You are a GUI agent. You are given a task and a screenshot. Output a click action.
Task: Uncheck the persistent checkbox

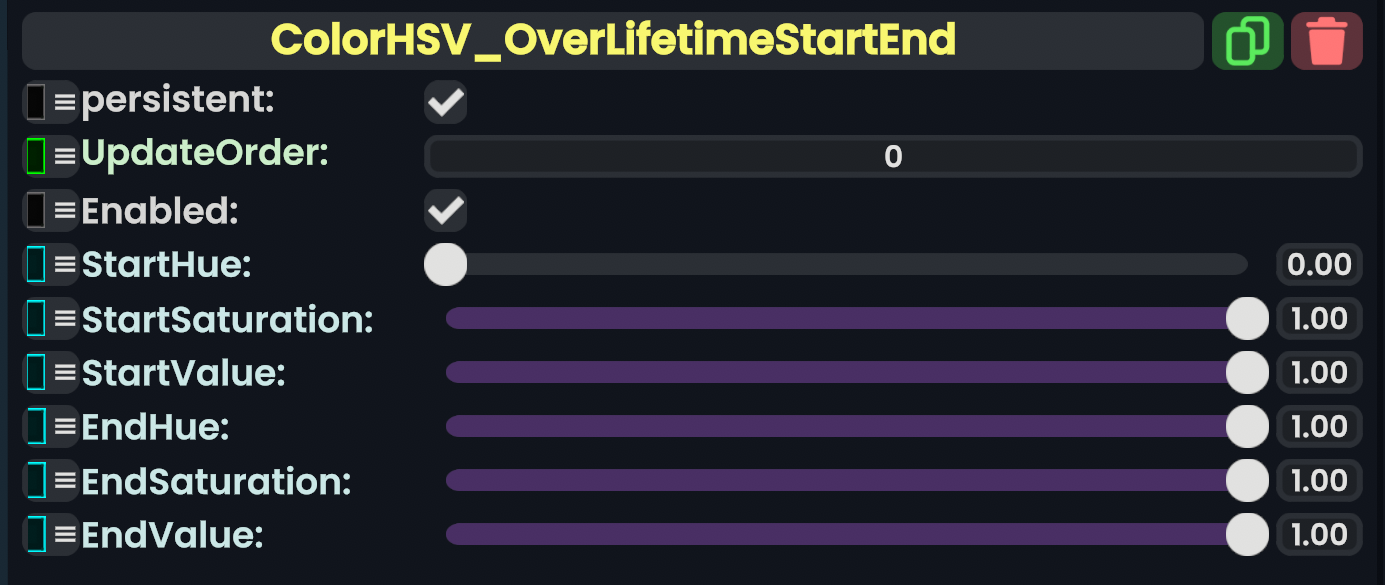click(445, 101)
